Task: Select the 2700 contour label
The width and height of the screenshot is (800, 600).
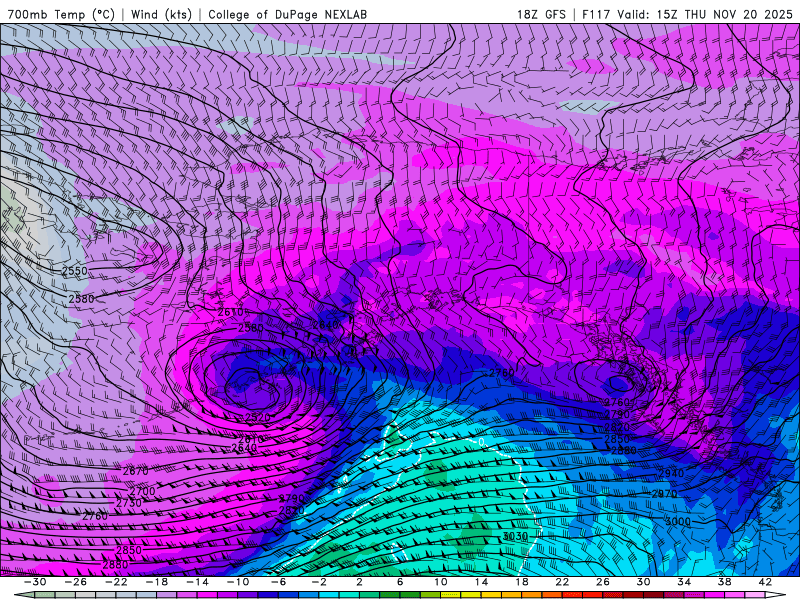Action: tap(142, 491)
